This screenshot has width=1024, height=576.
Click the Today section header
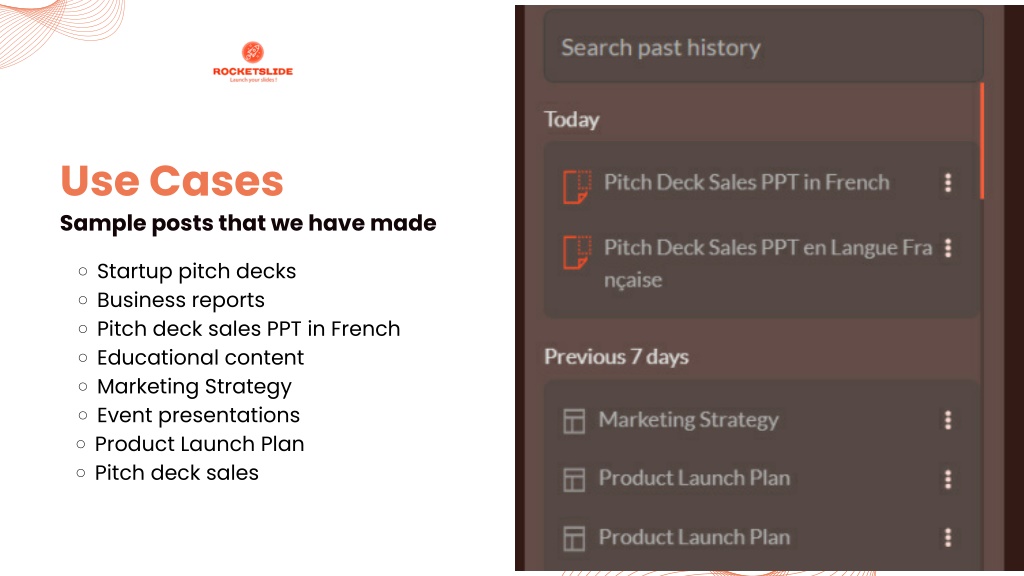point(571,120)
